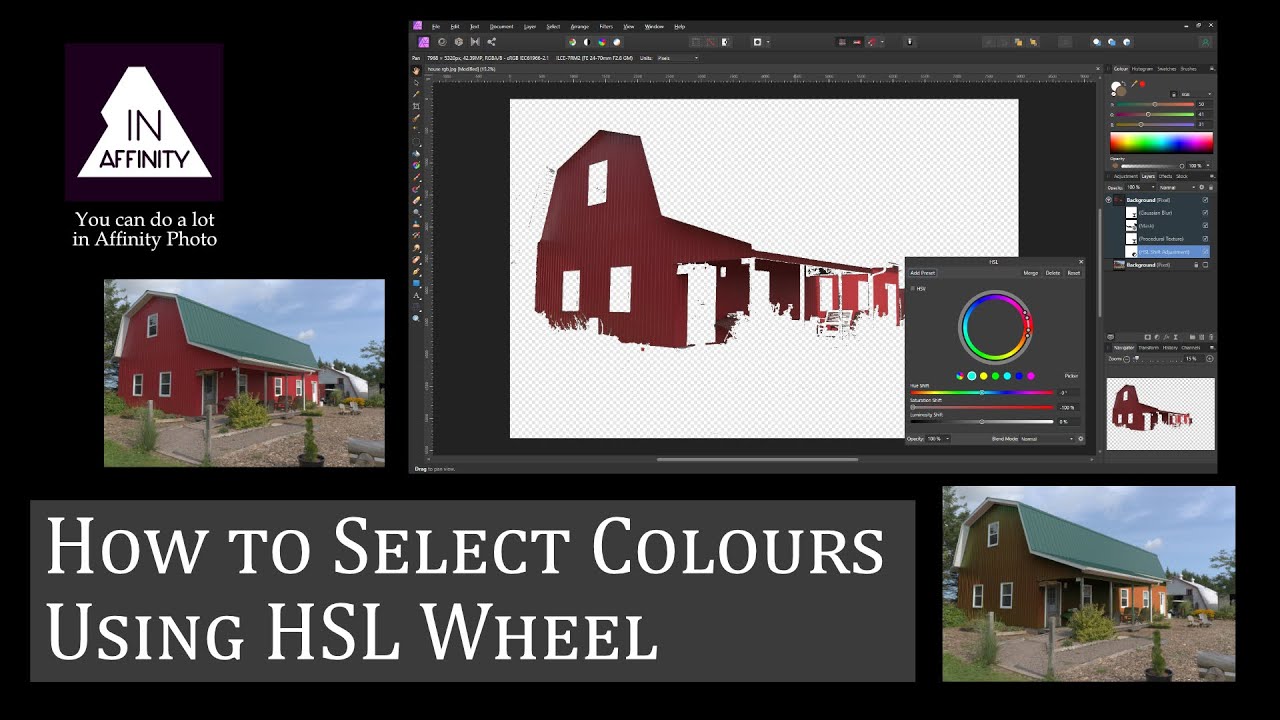1280x720 pixels.
Task: Toggle visibility checkbox of Gaussian Blur layer
Action: (x=1205, y=213)
